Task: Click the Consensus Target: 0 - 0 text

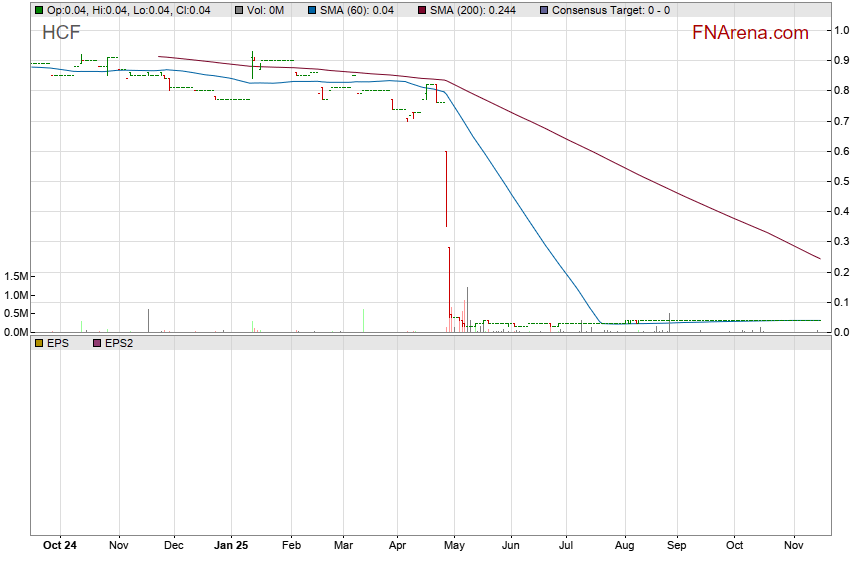Action: tap(610, 10)
